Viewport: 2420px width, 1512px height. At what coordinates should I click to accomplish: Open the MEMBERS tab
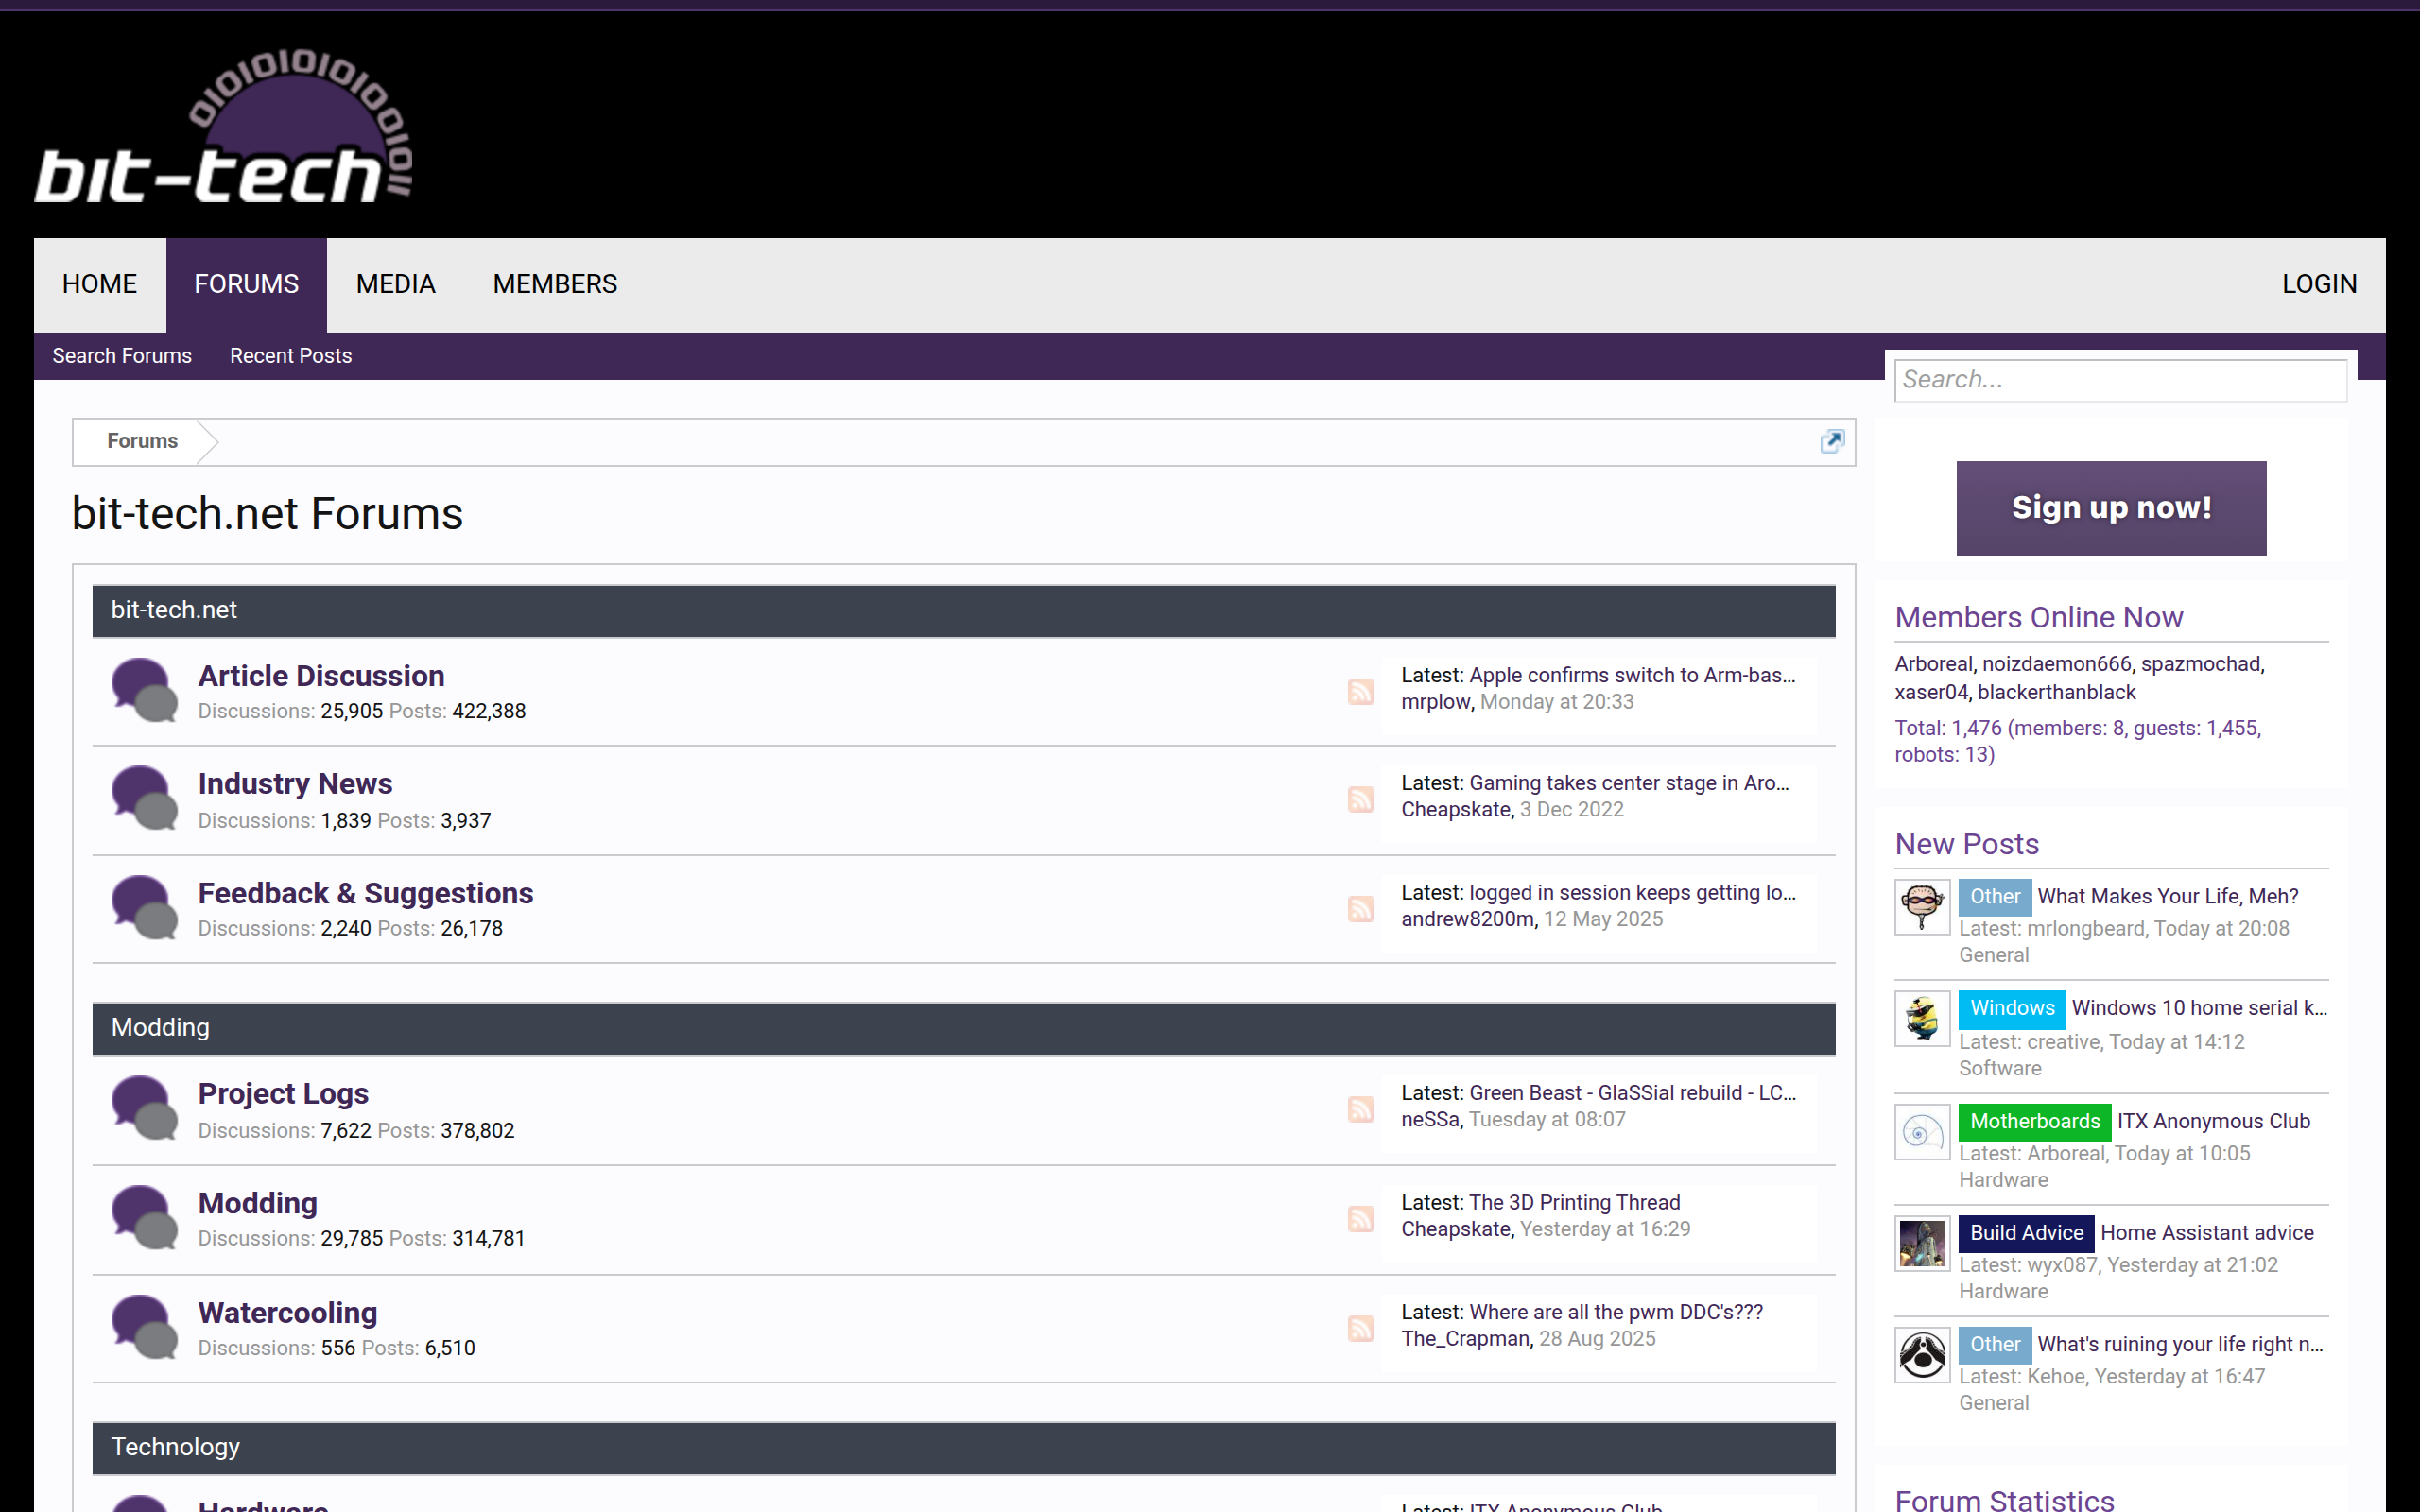[555, 284]
